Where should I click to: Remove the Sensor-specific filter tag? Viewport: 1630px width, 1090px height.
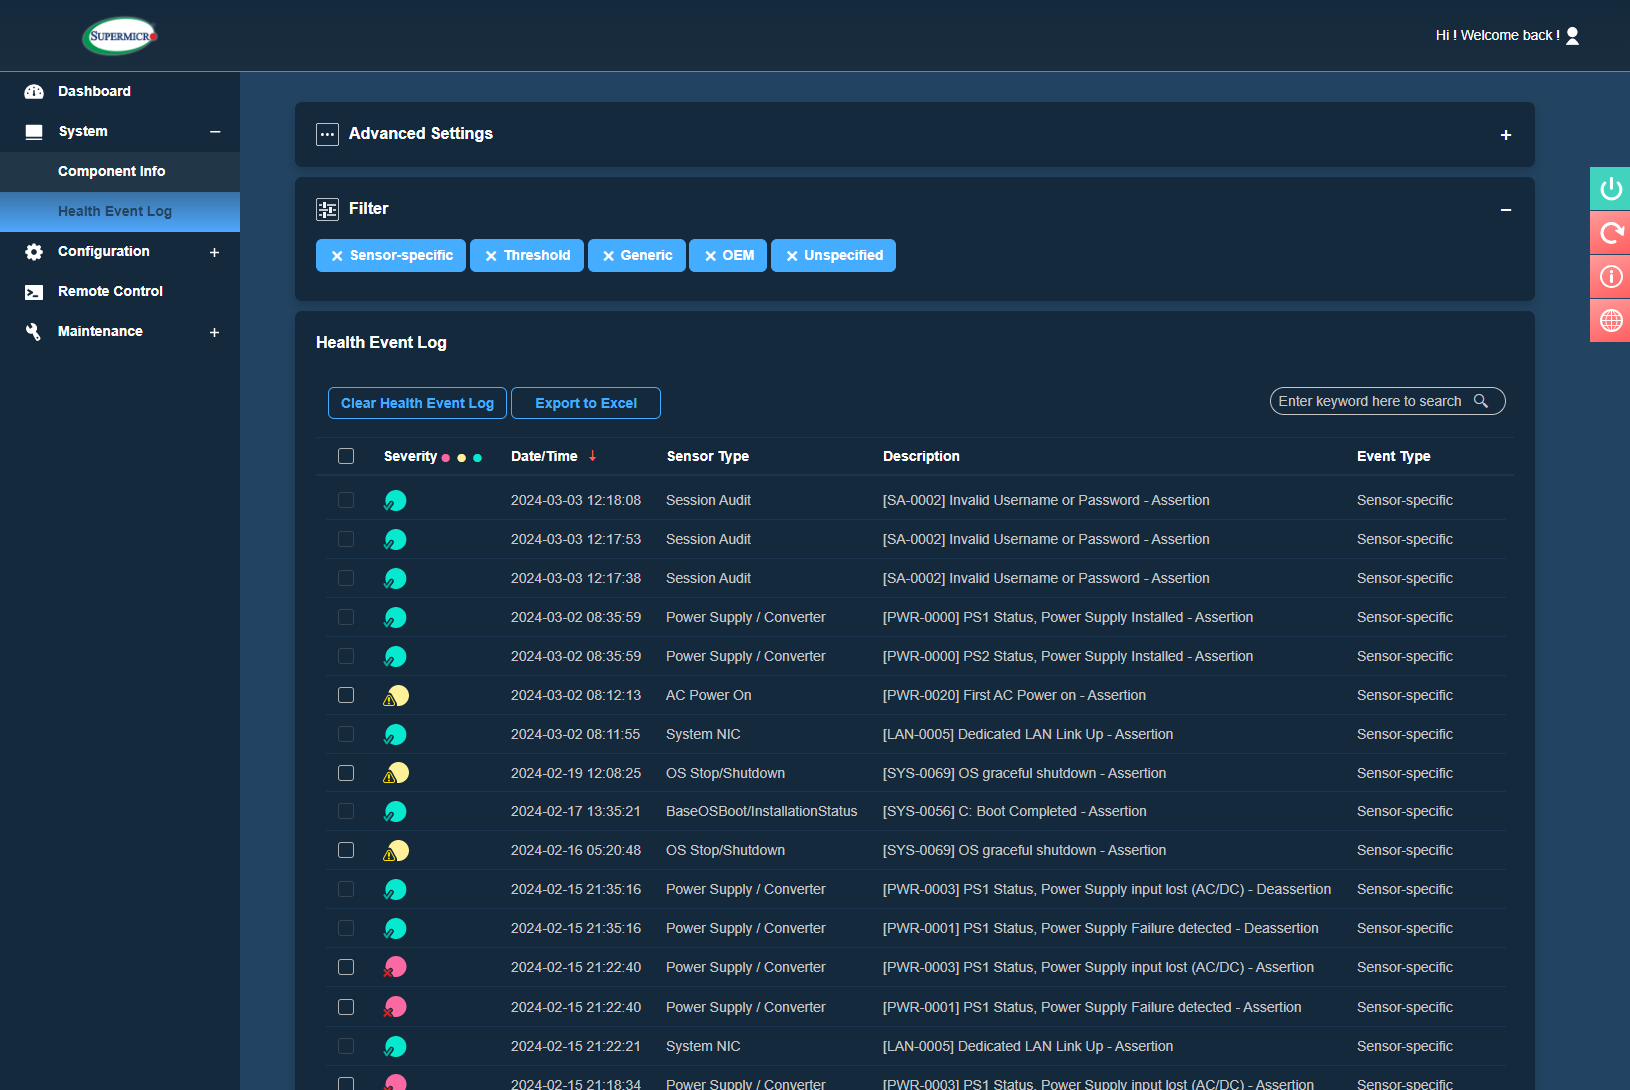click(337, 256)
